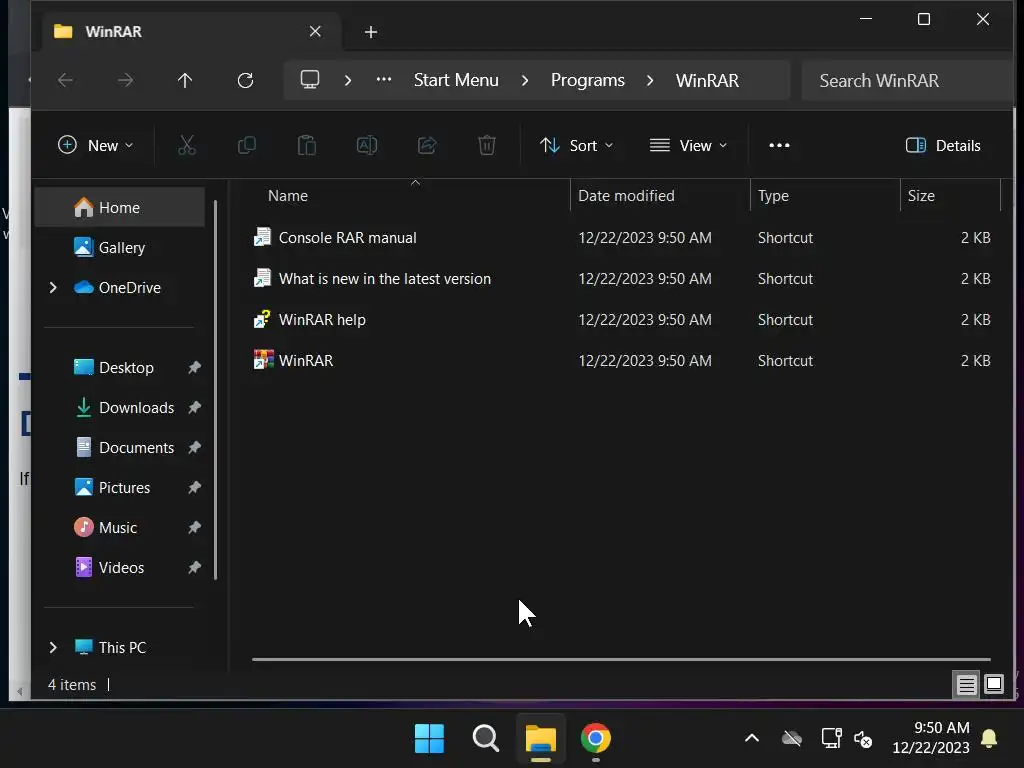Toggle the Details pane
This screenshot has width=1024, height=768.
[x=943, y=145]
